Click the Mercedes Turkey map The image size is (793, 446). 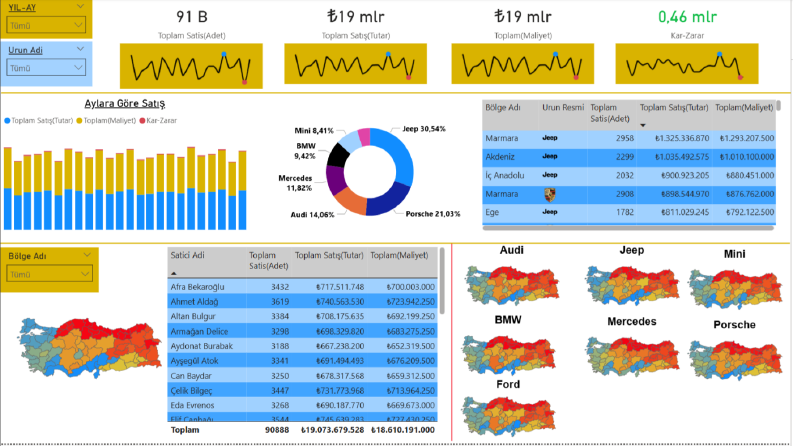tap(632, 356)
